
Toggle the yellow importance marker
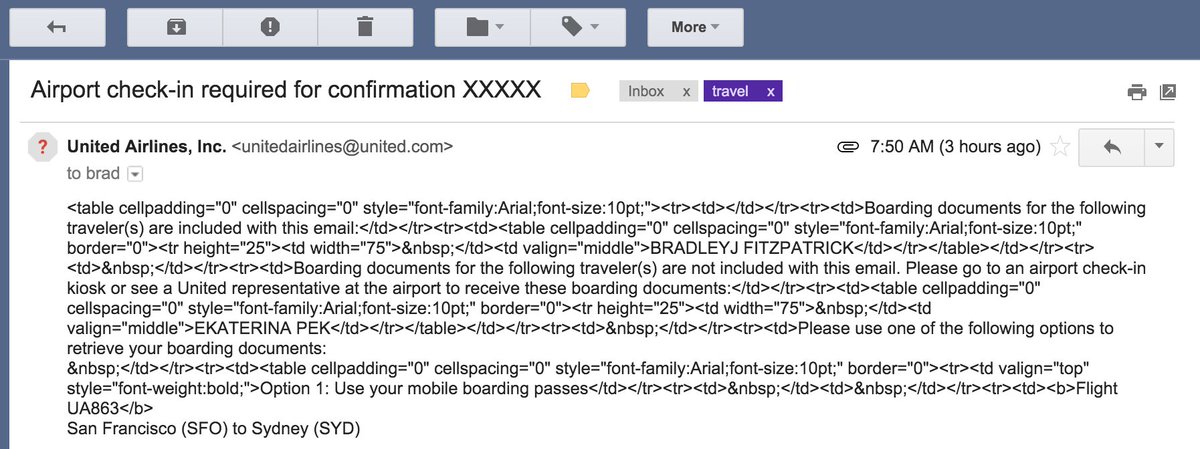click(x=579, y=91)
